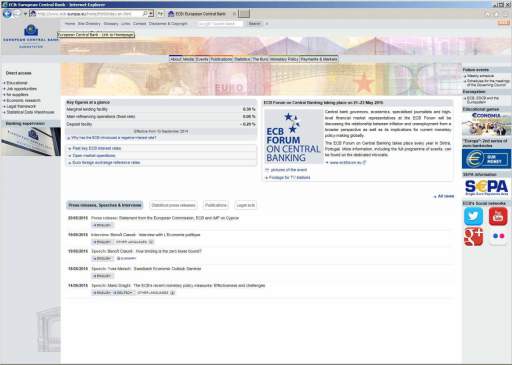The image size is (512, 365).
Task: Open the address bar dropdown arrow
Action: tap(151, 14)
